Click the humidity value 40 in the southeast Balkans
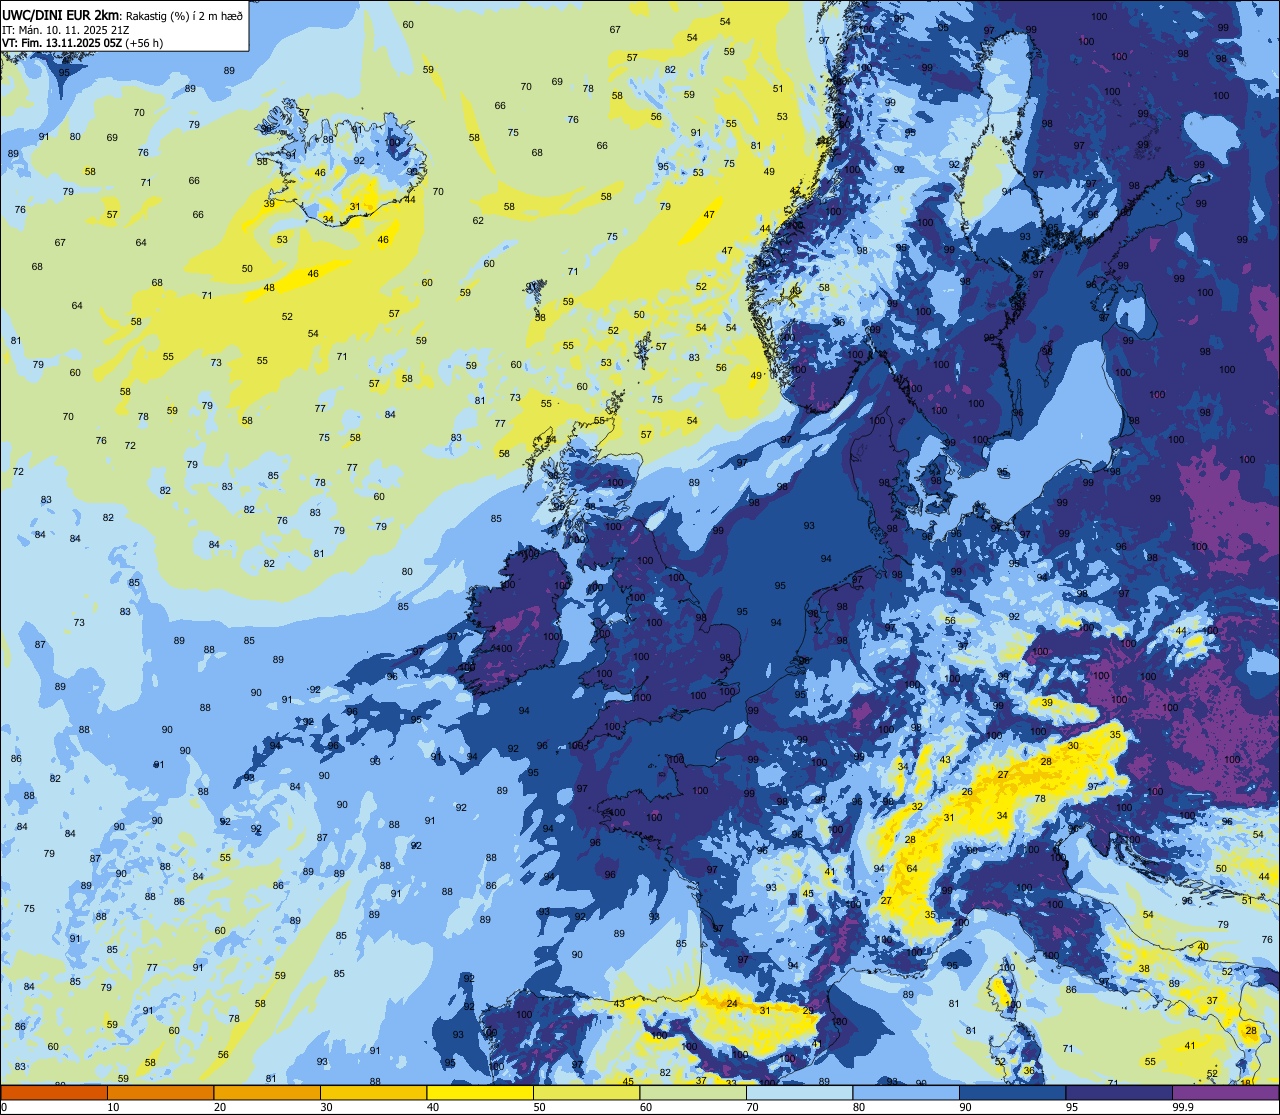The width and height of the screenshot is (1280, 1115). point(1202,946)
